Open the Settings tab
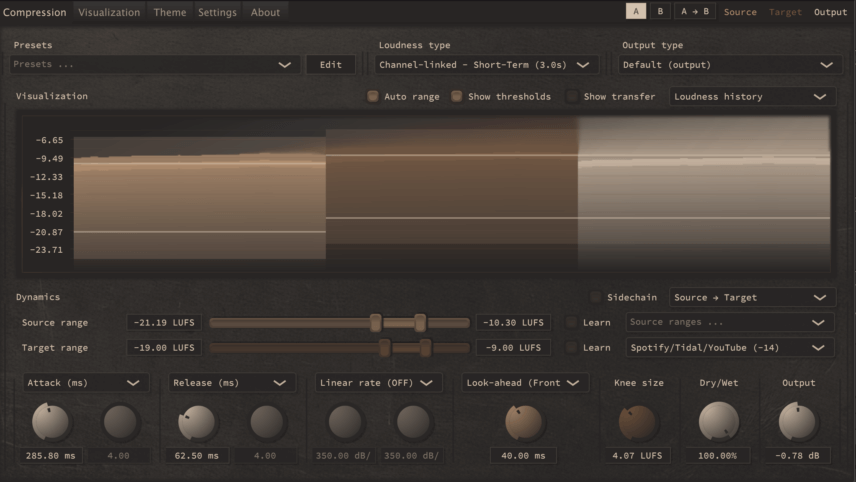The width and height of the screenshot is (856, 482). coord(217,12)
